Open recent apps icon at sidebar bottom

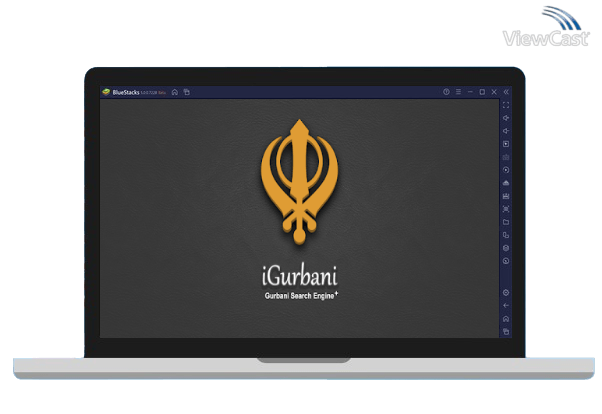pos(506,332)
